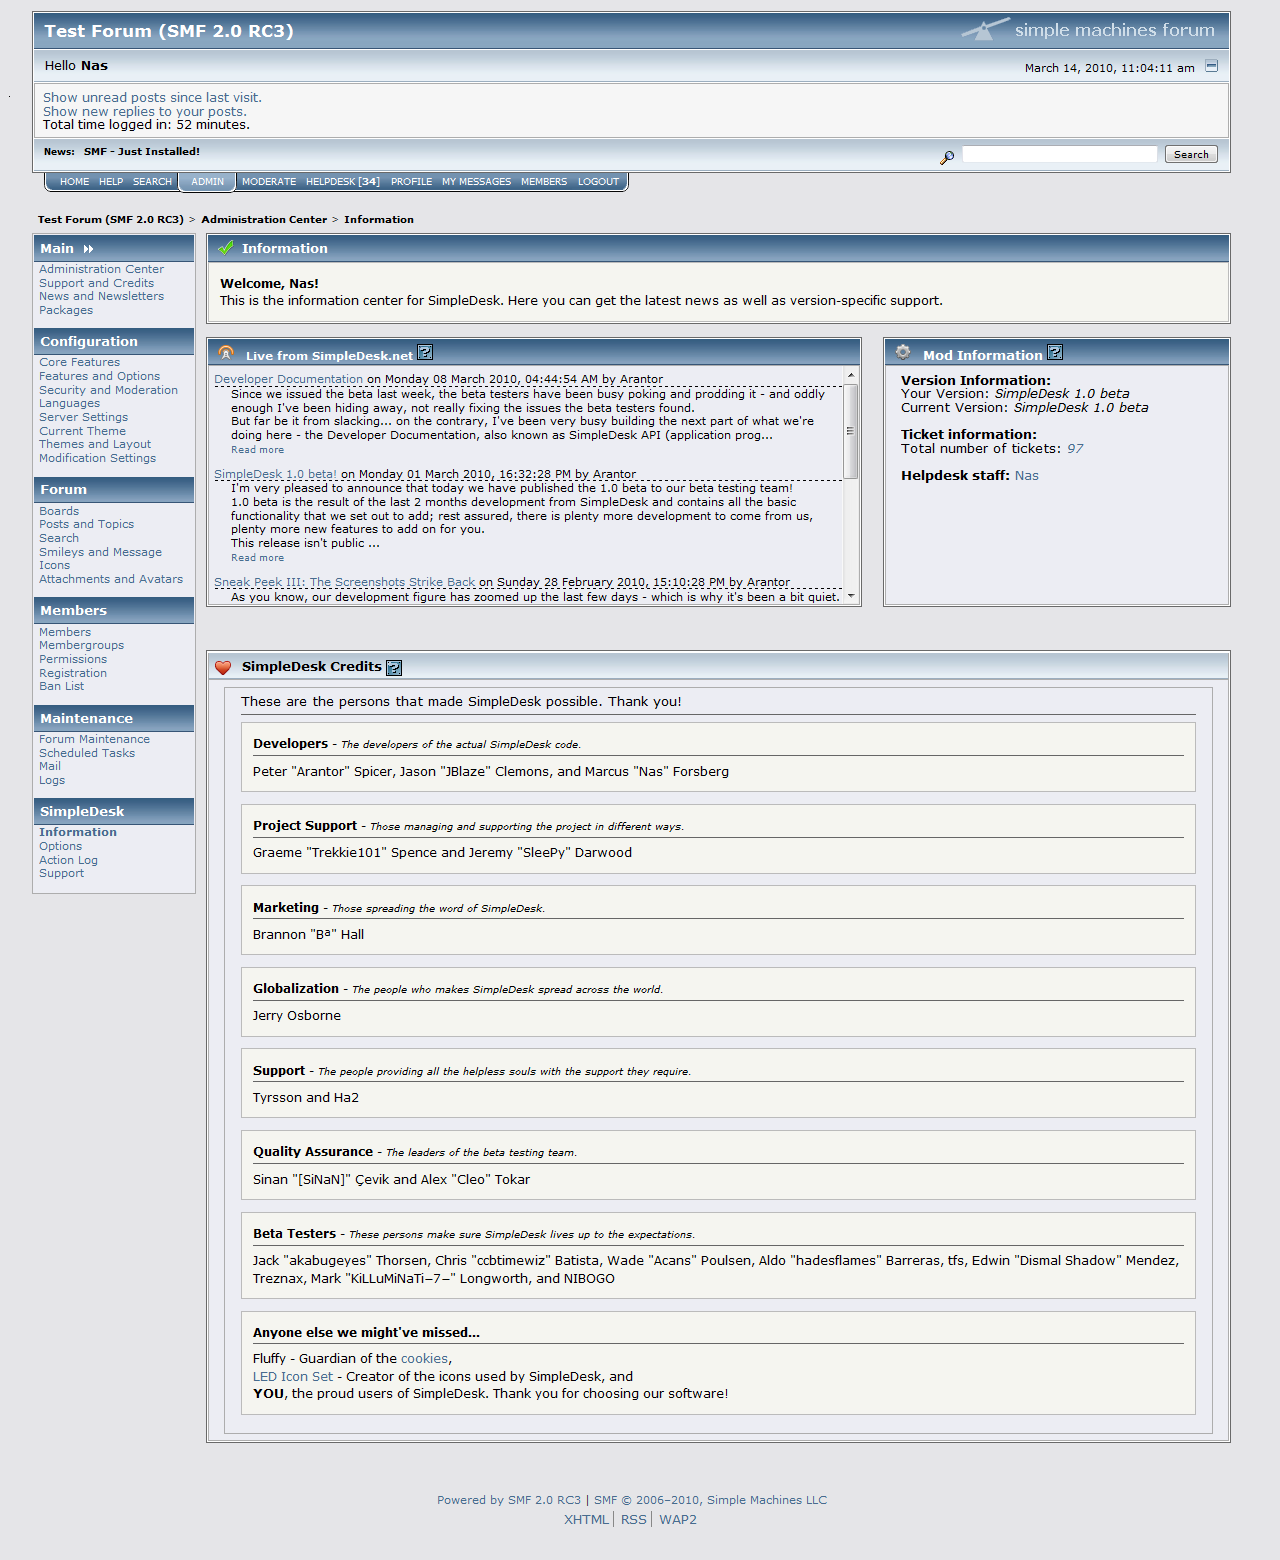Open helpdesk staff Nas profile link
Image resolution: width=1280 pixels, height=1560 pixels.
1027,475
